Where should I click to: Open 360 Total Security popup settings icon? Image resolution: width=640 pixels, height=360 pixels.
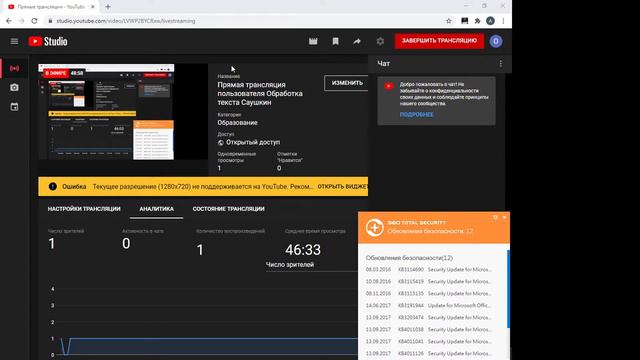(495, 217)
